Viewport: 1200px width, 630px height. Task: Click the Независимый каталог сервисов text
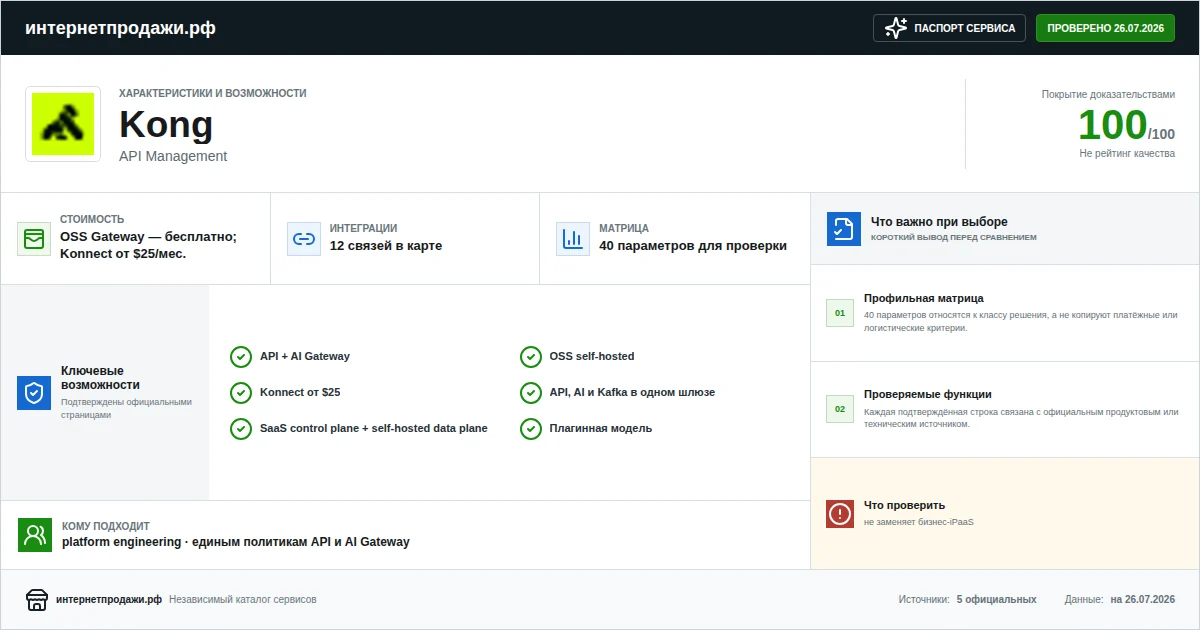pyautogui.click(x=243, y=599)
